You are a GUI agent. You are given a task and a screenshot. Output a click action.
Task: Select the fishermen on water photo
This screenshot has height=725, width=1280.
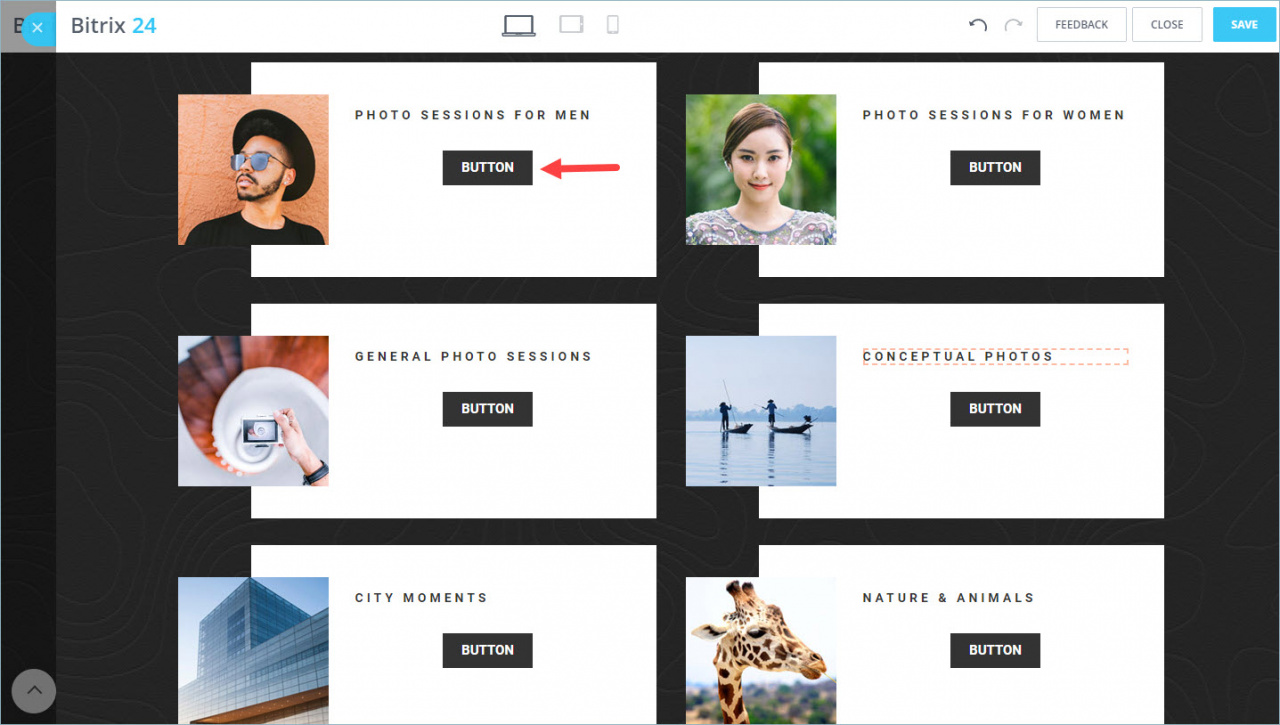pos(761,411)
